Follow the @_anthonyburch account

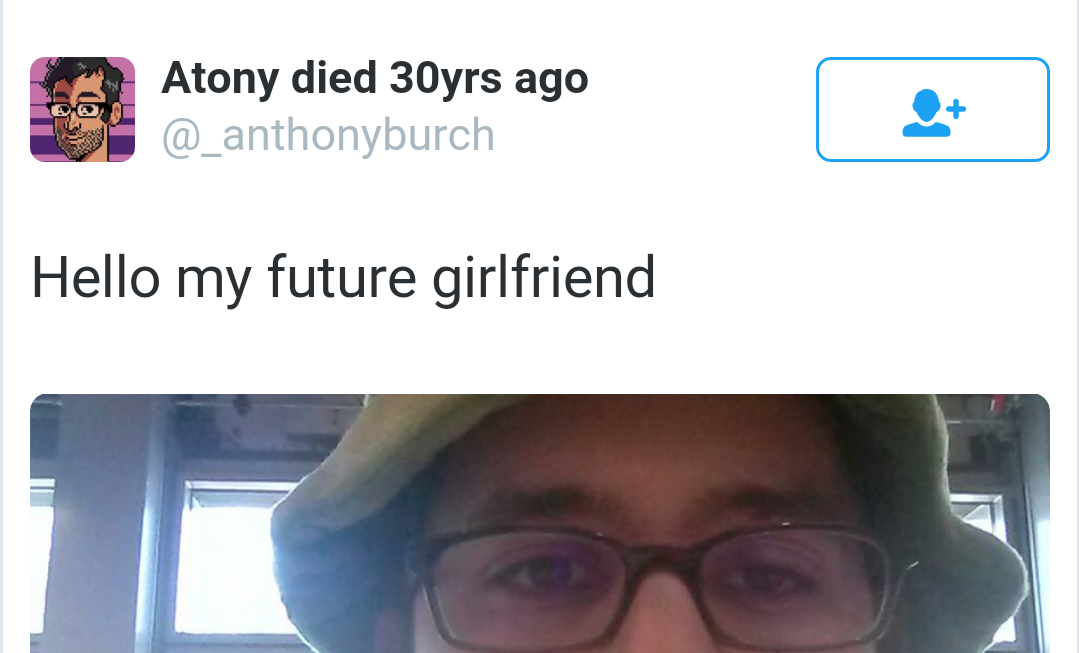932,109
